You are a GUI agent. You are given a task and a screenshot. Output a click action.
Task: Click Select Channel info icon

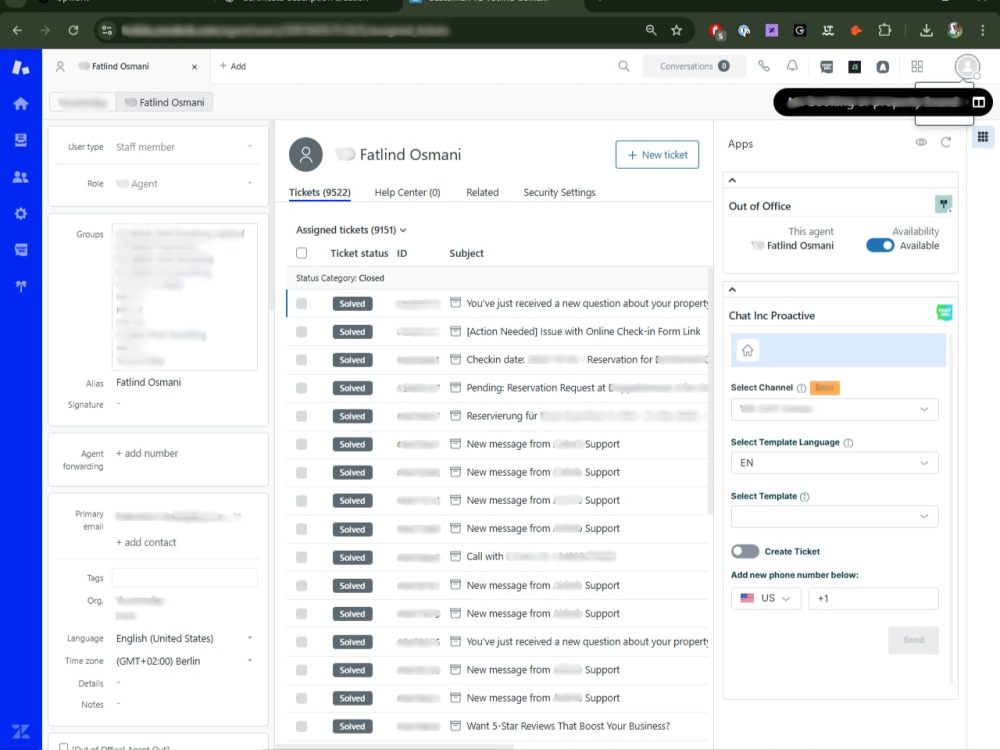coord(801,388)
